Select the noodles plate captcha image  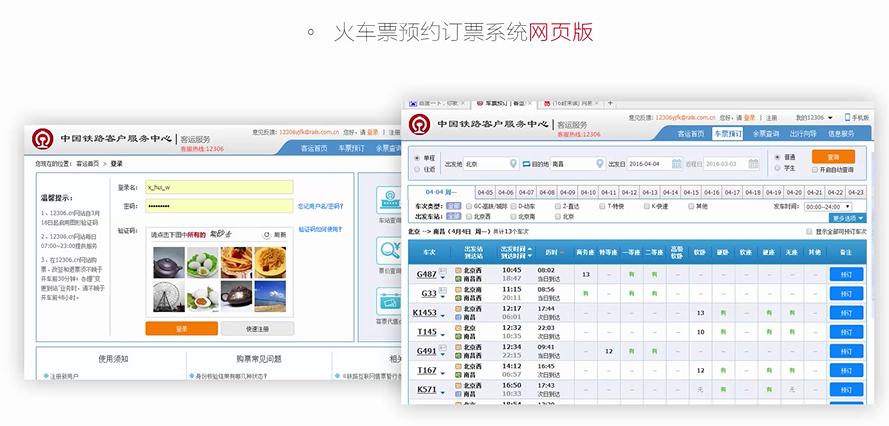pyautogui.click(x=270, y=262)
